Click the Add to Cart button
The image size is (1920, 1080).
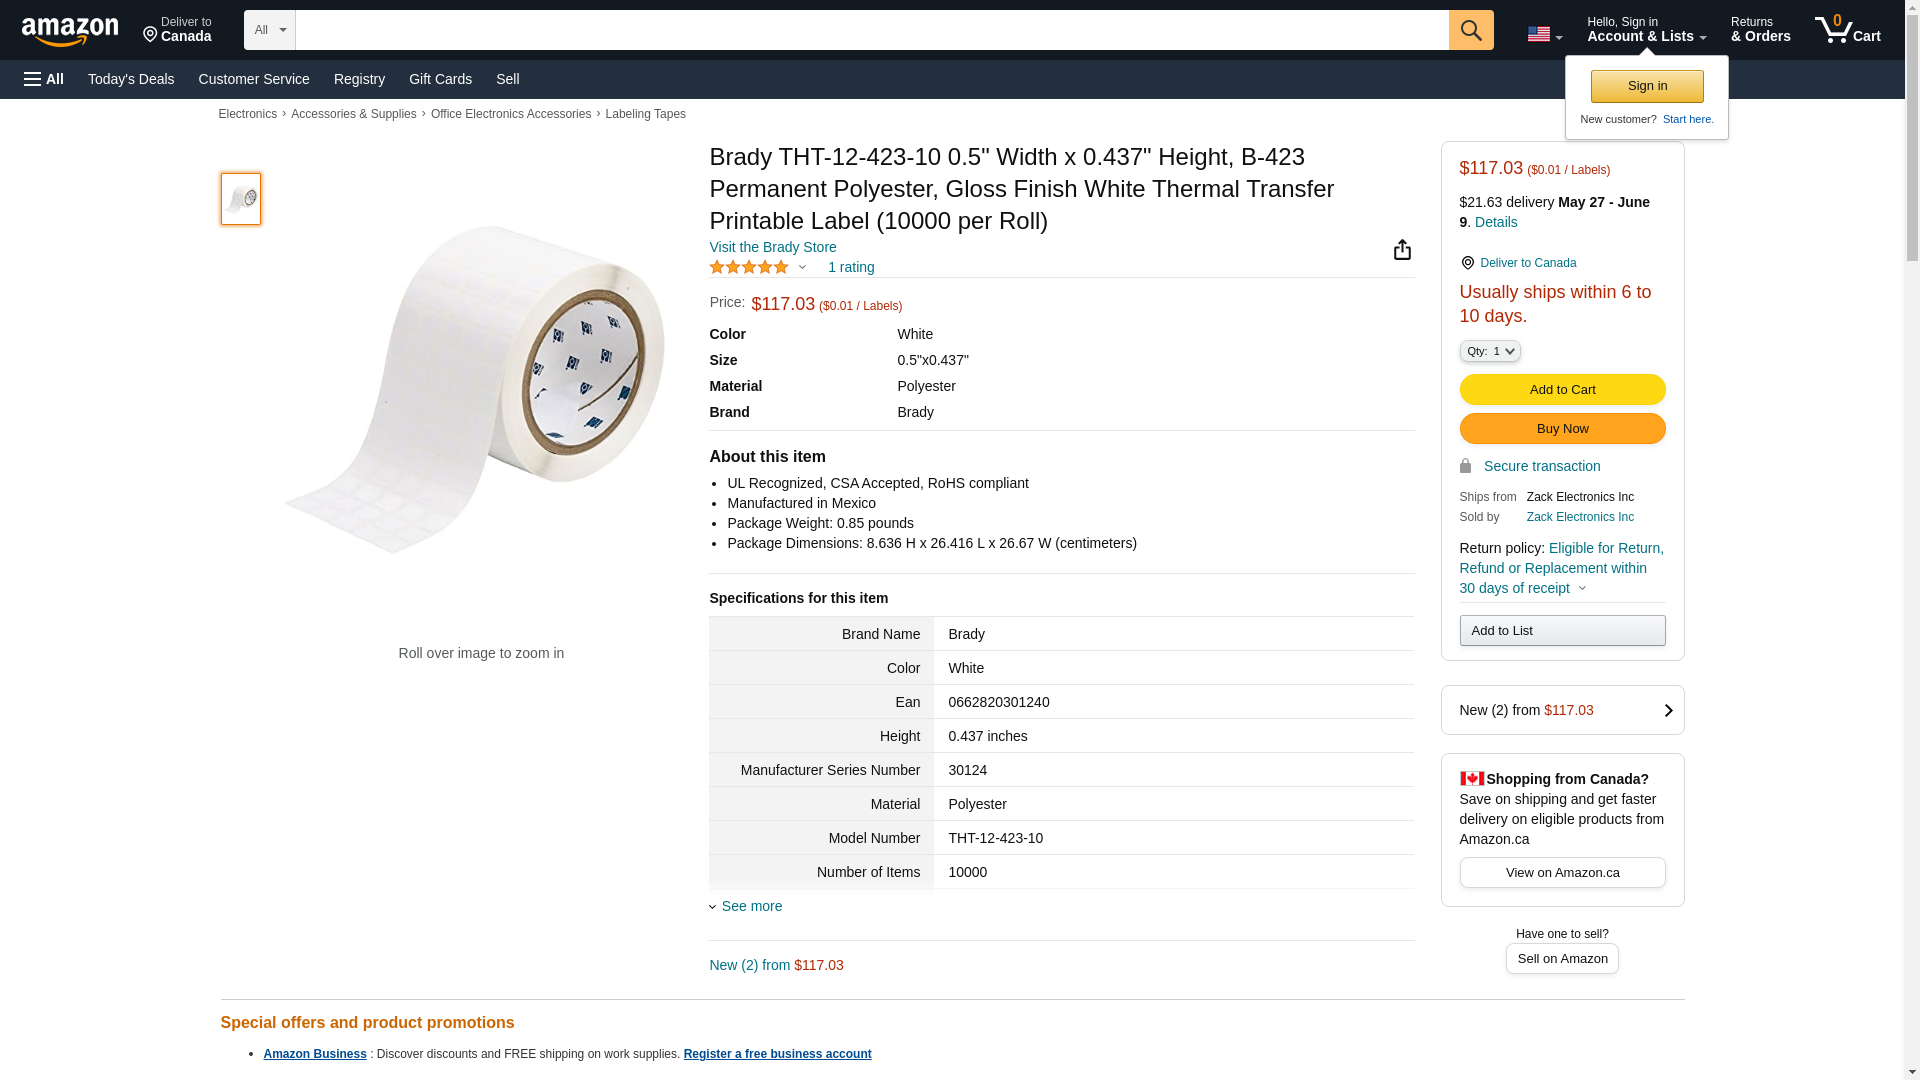1561,389
